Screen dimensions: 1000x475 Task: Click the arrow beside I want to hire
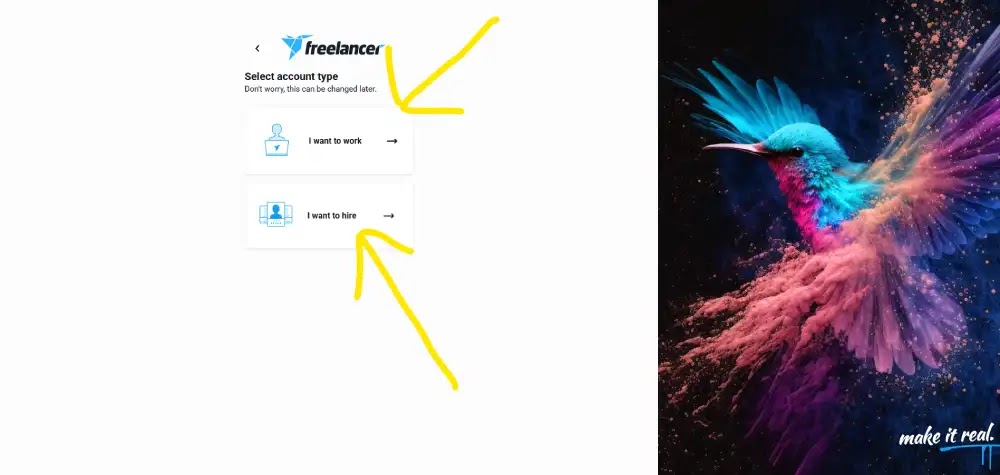tap(388, 216)
